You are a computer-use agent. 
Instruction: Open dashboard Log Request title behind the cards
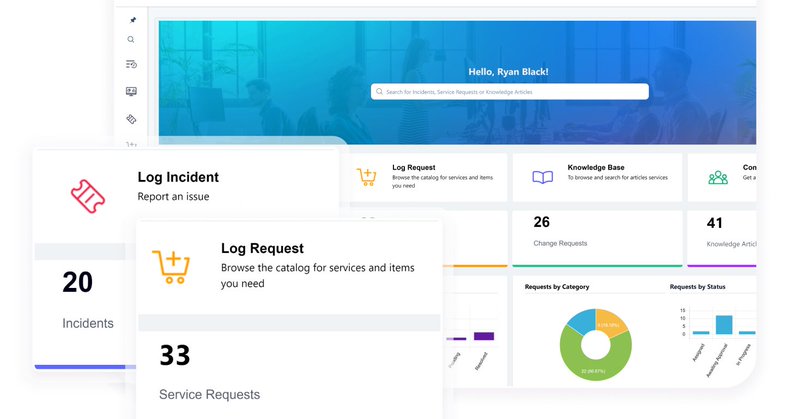(414, 167)
